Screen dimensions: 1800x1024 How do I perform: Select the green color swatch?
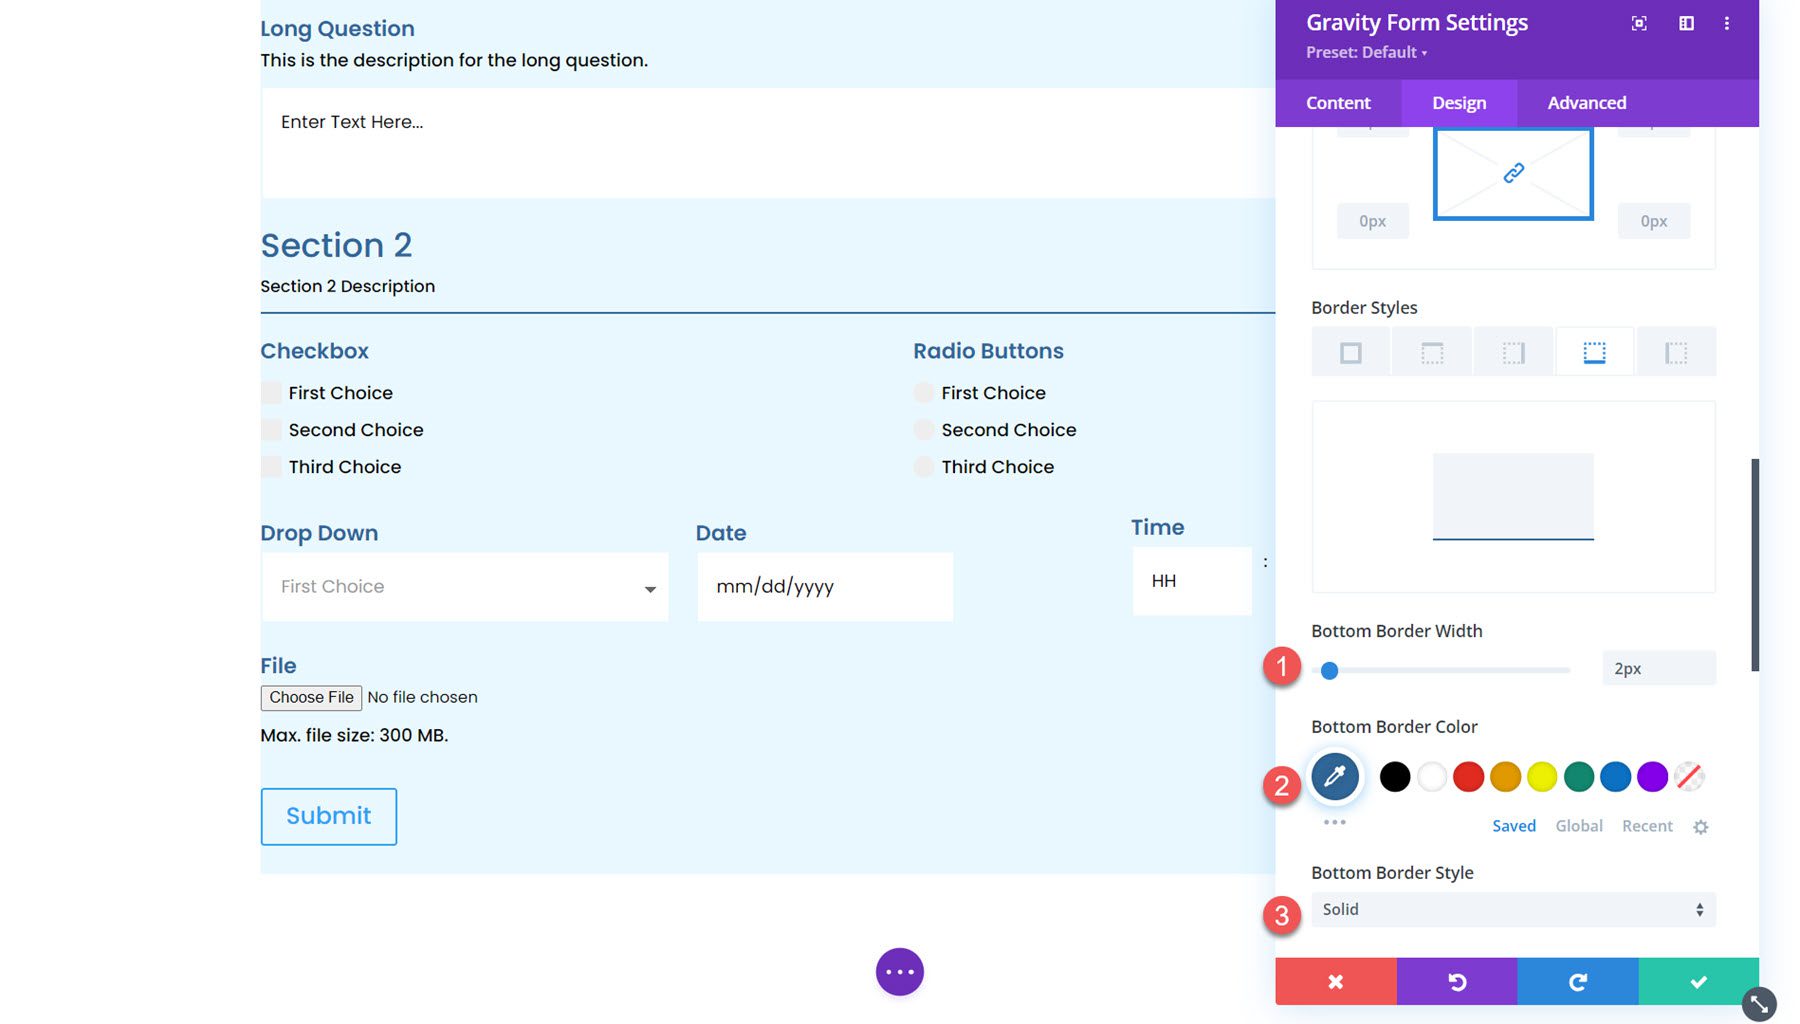point(1578,776)
